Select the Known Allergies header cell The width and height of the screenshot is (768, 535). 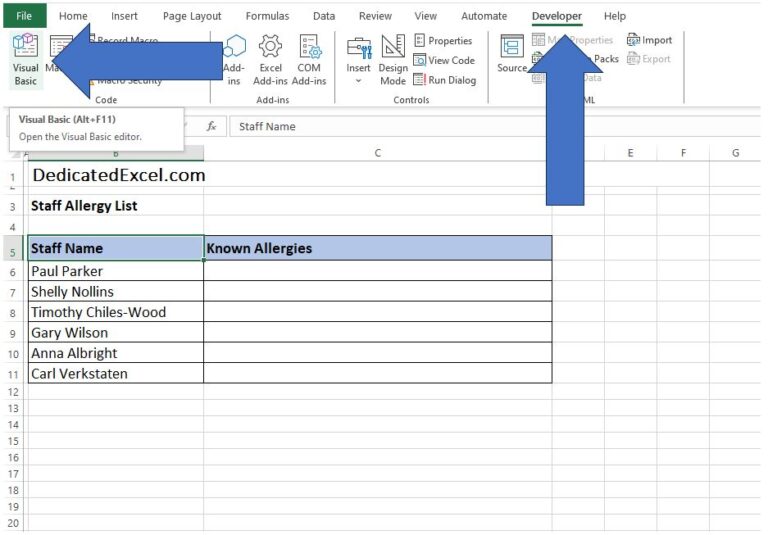click(x=377, y=248)
